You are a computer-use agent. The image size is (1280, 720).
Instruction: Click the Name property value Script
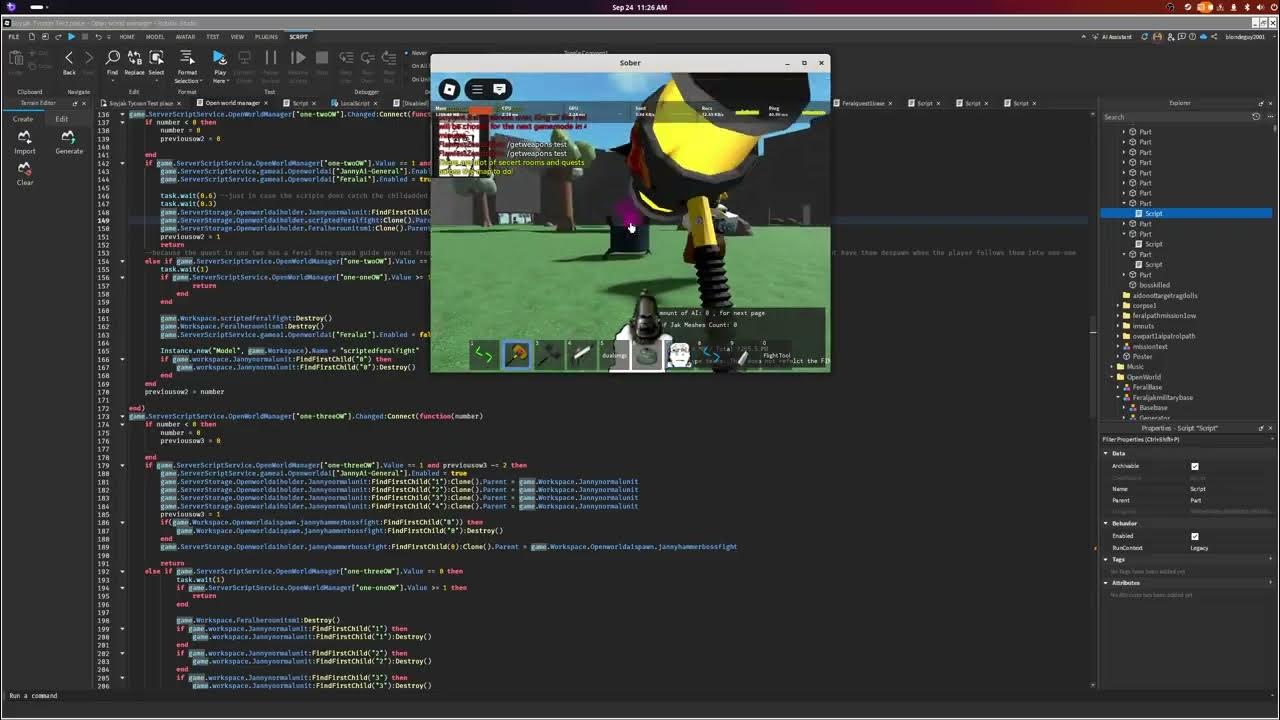(x=1197, y=489)
